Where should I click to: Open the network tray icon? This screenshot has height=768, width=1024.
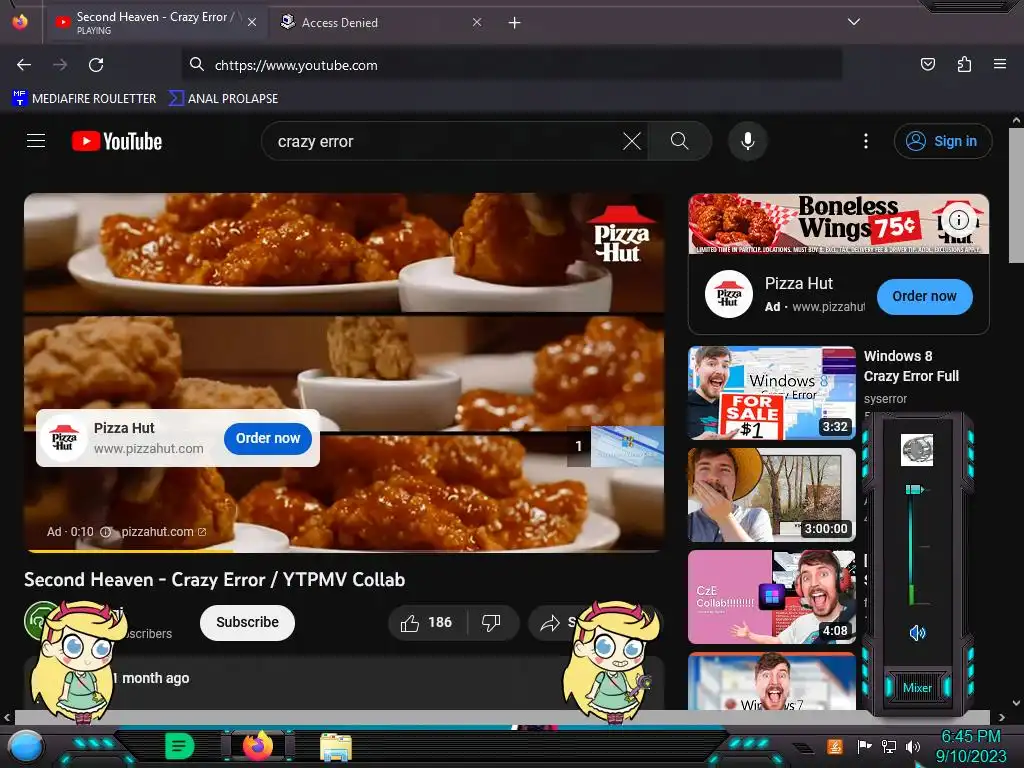point(888,746)
